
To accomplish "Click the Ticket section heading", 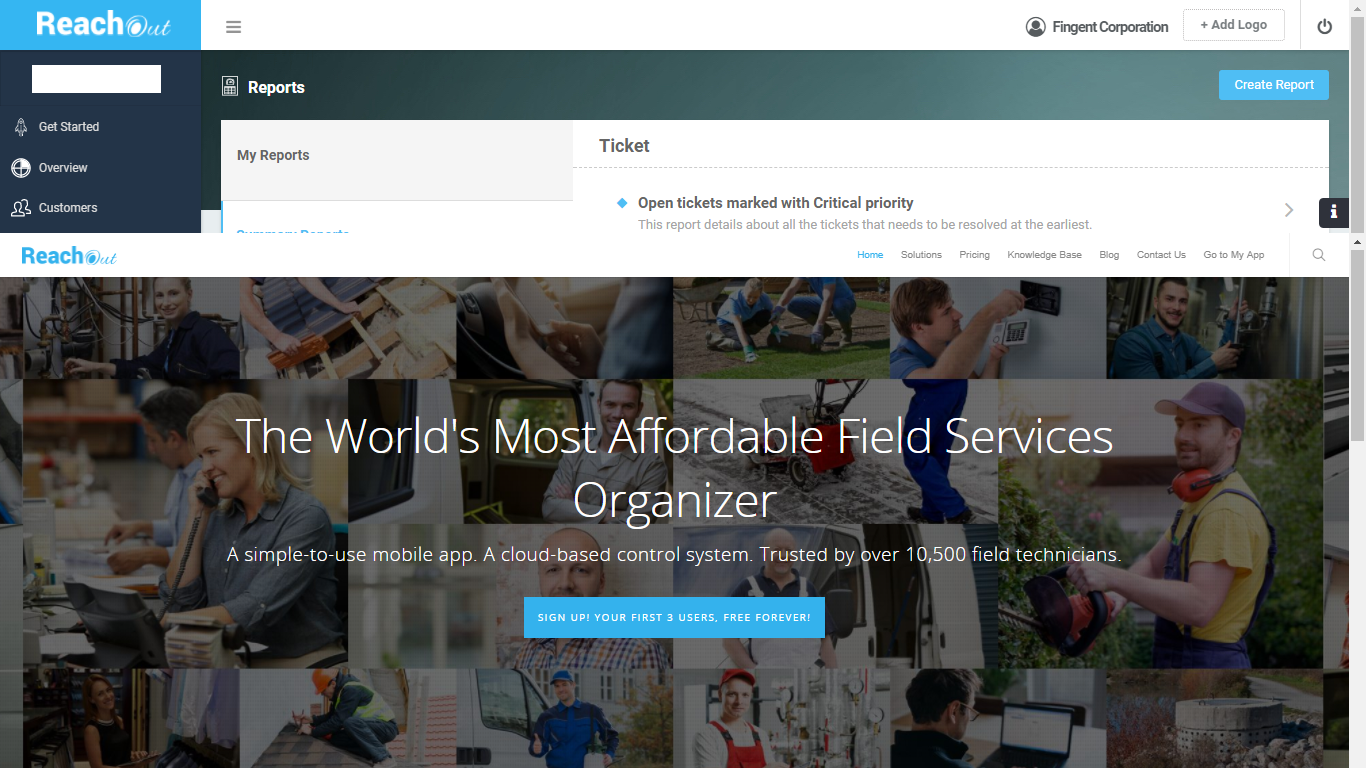I will click(x=624, y=146).
